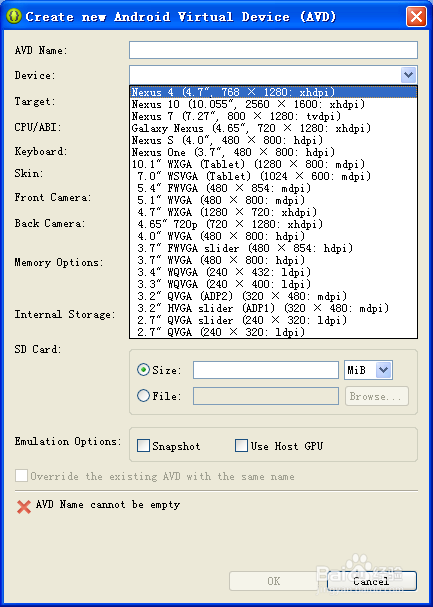Toggle Override the existing AVD checkbox

point(21,476)
